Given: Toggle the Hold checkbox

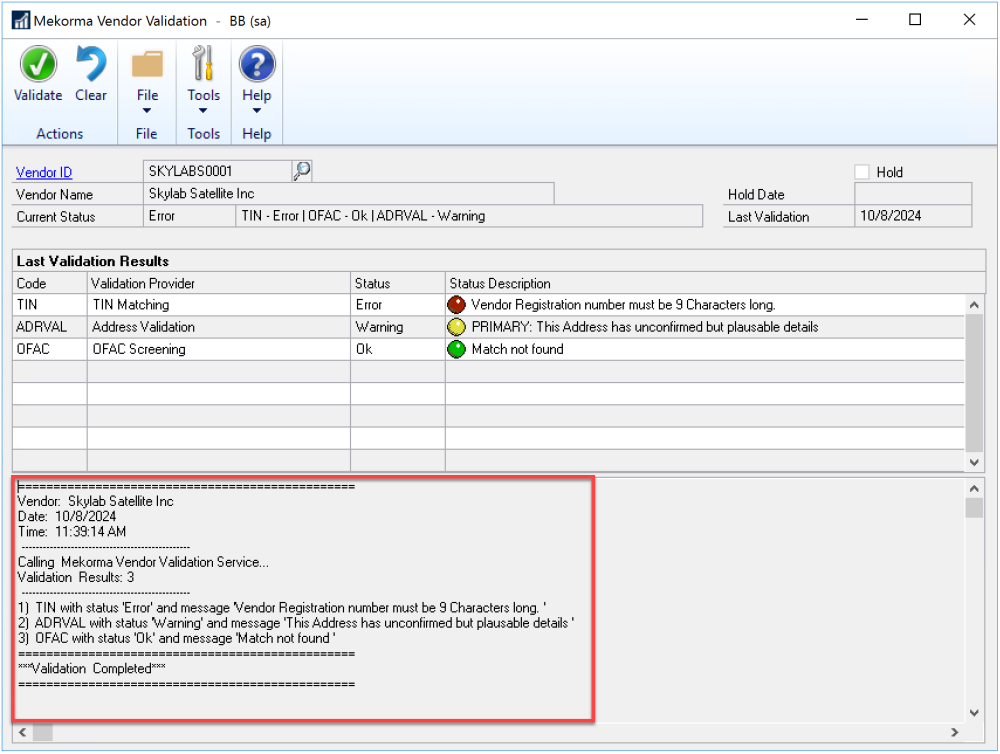Looking at the screenshot, I should [862, 172].
